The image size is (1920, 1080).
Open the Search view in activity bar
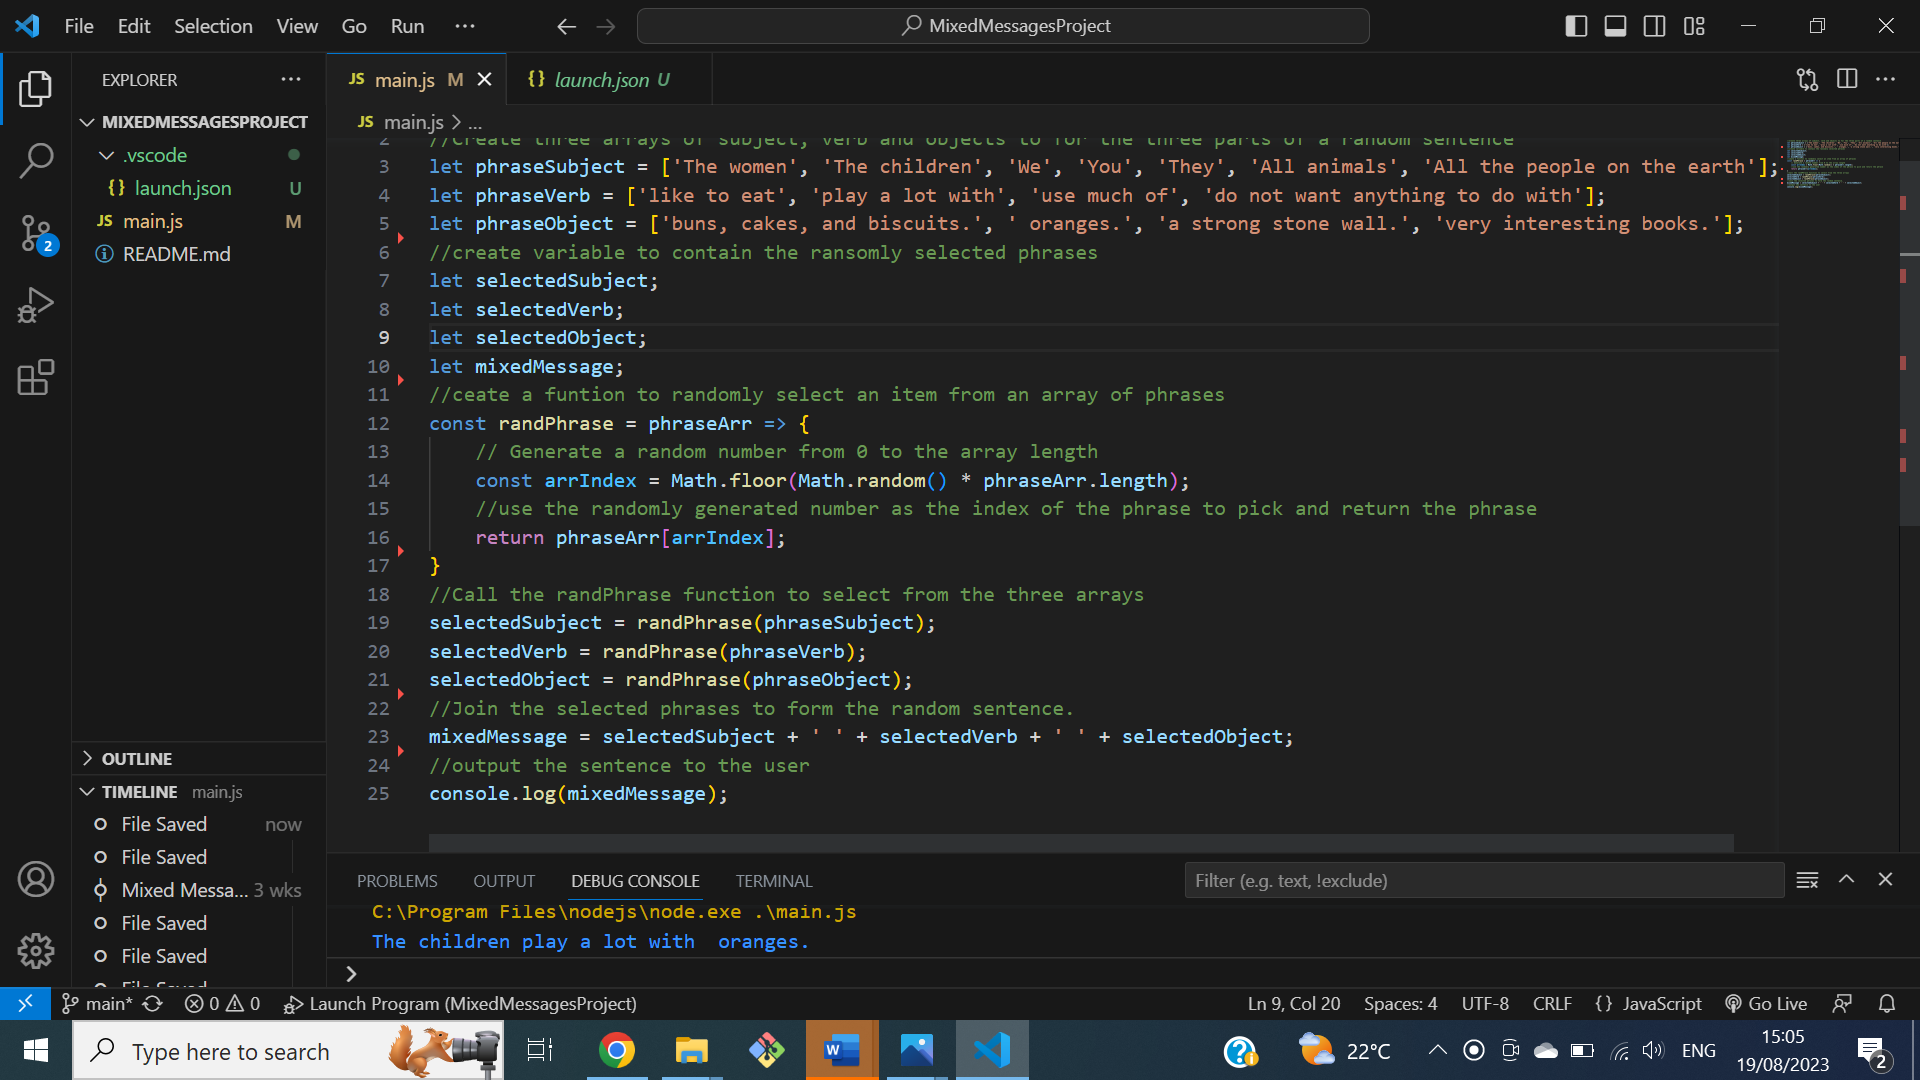click(36, 160)
